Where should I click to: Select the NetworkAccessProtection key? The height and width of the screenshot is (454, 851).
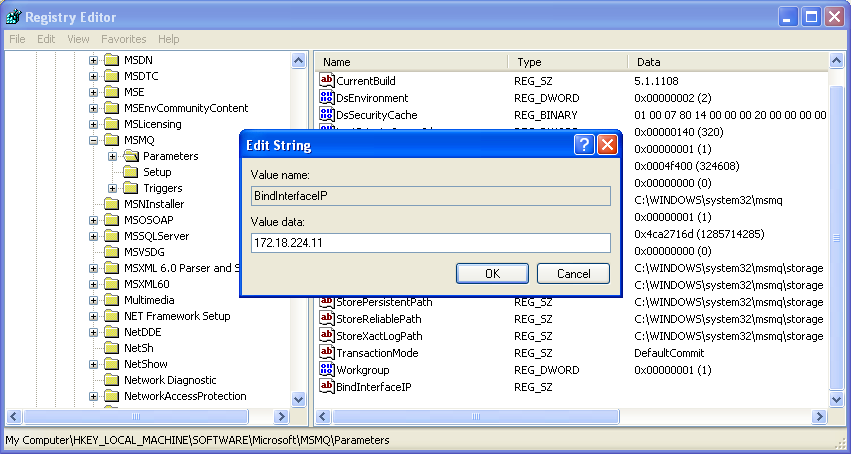pos(184,396)
